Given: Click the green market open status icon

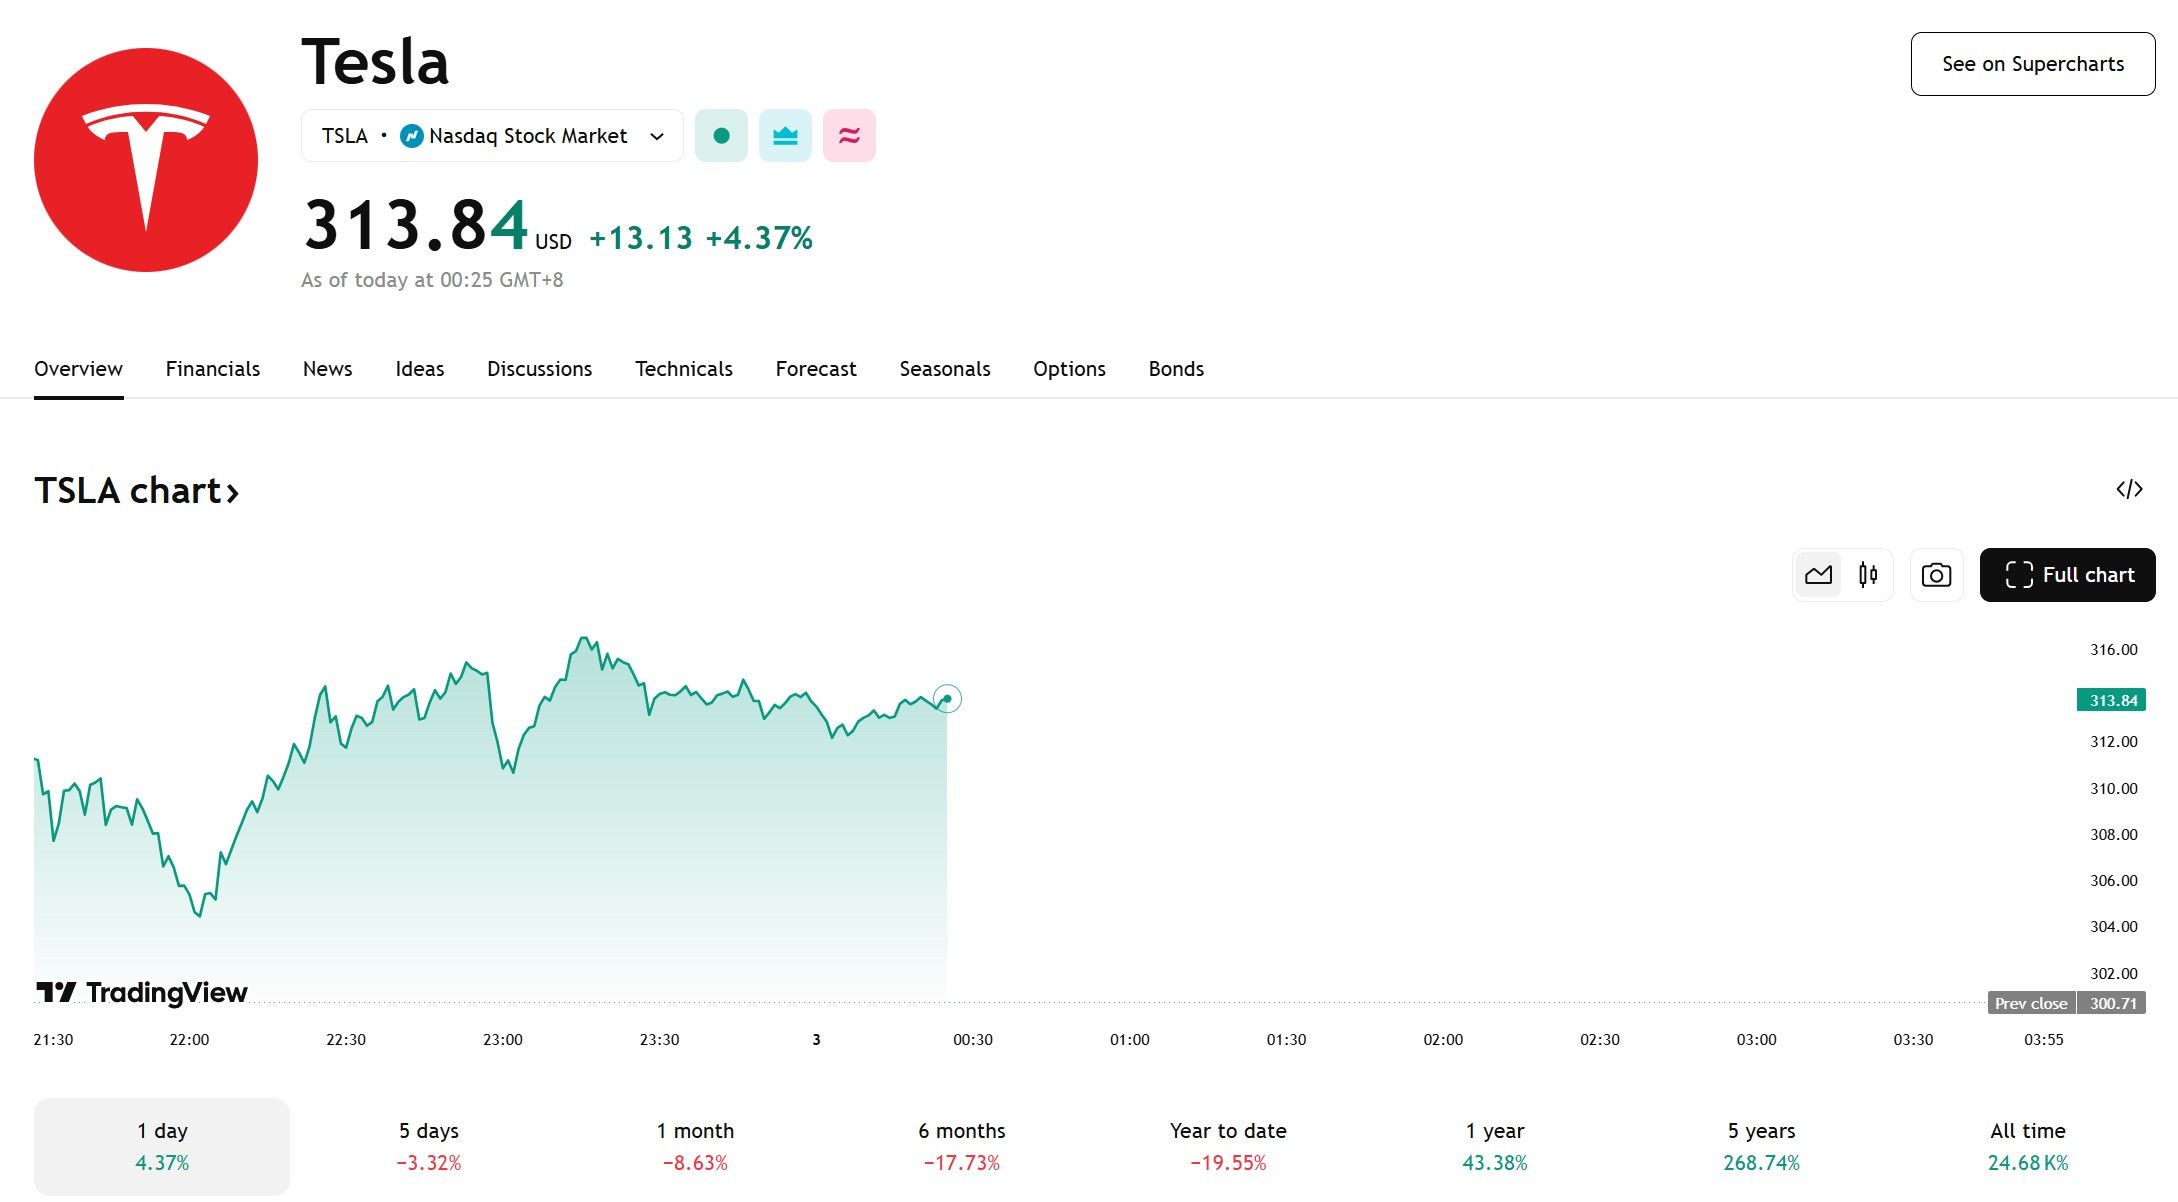Looking at the screenshot, I should [x=721, y=136].
